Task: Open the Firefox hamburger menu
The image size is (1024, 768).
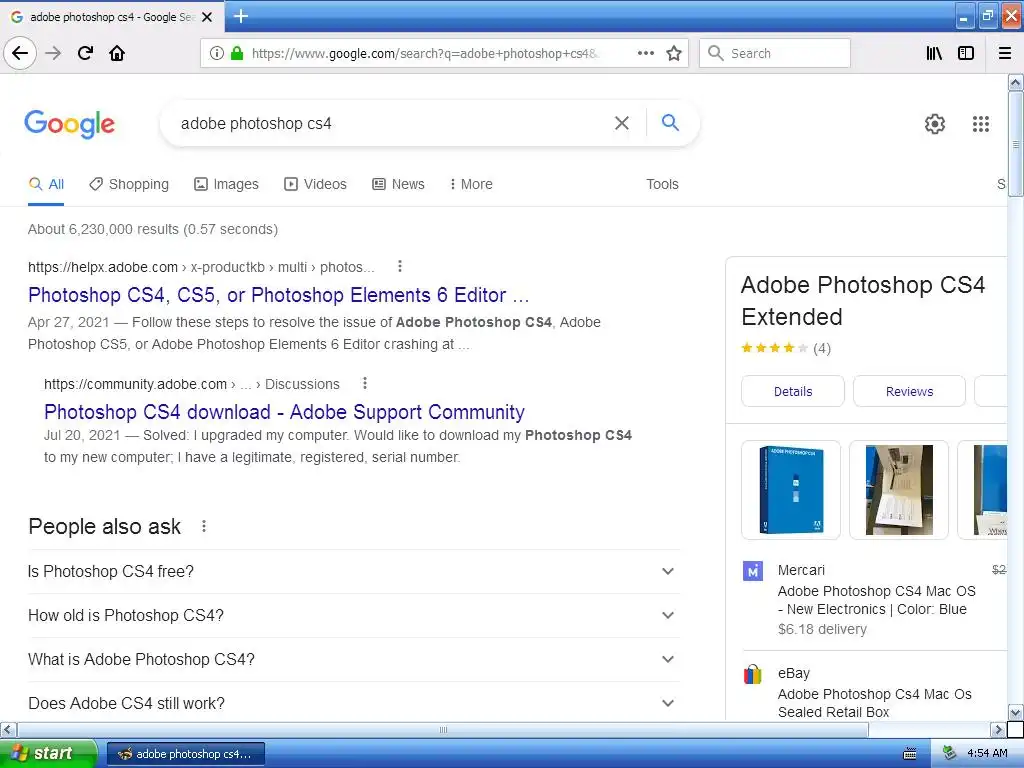Action: pos(1005,53)
